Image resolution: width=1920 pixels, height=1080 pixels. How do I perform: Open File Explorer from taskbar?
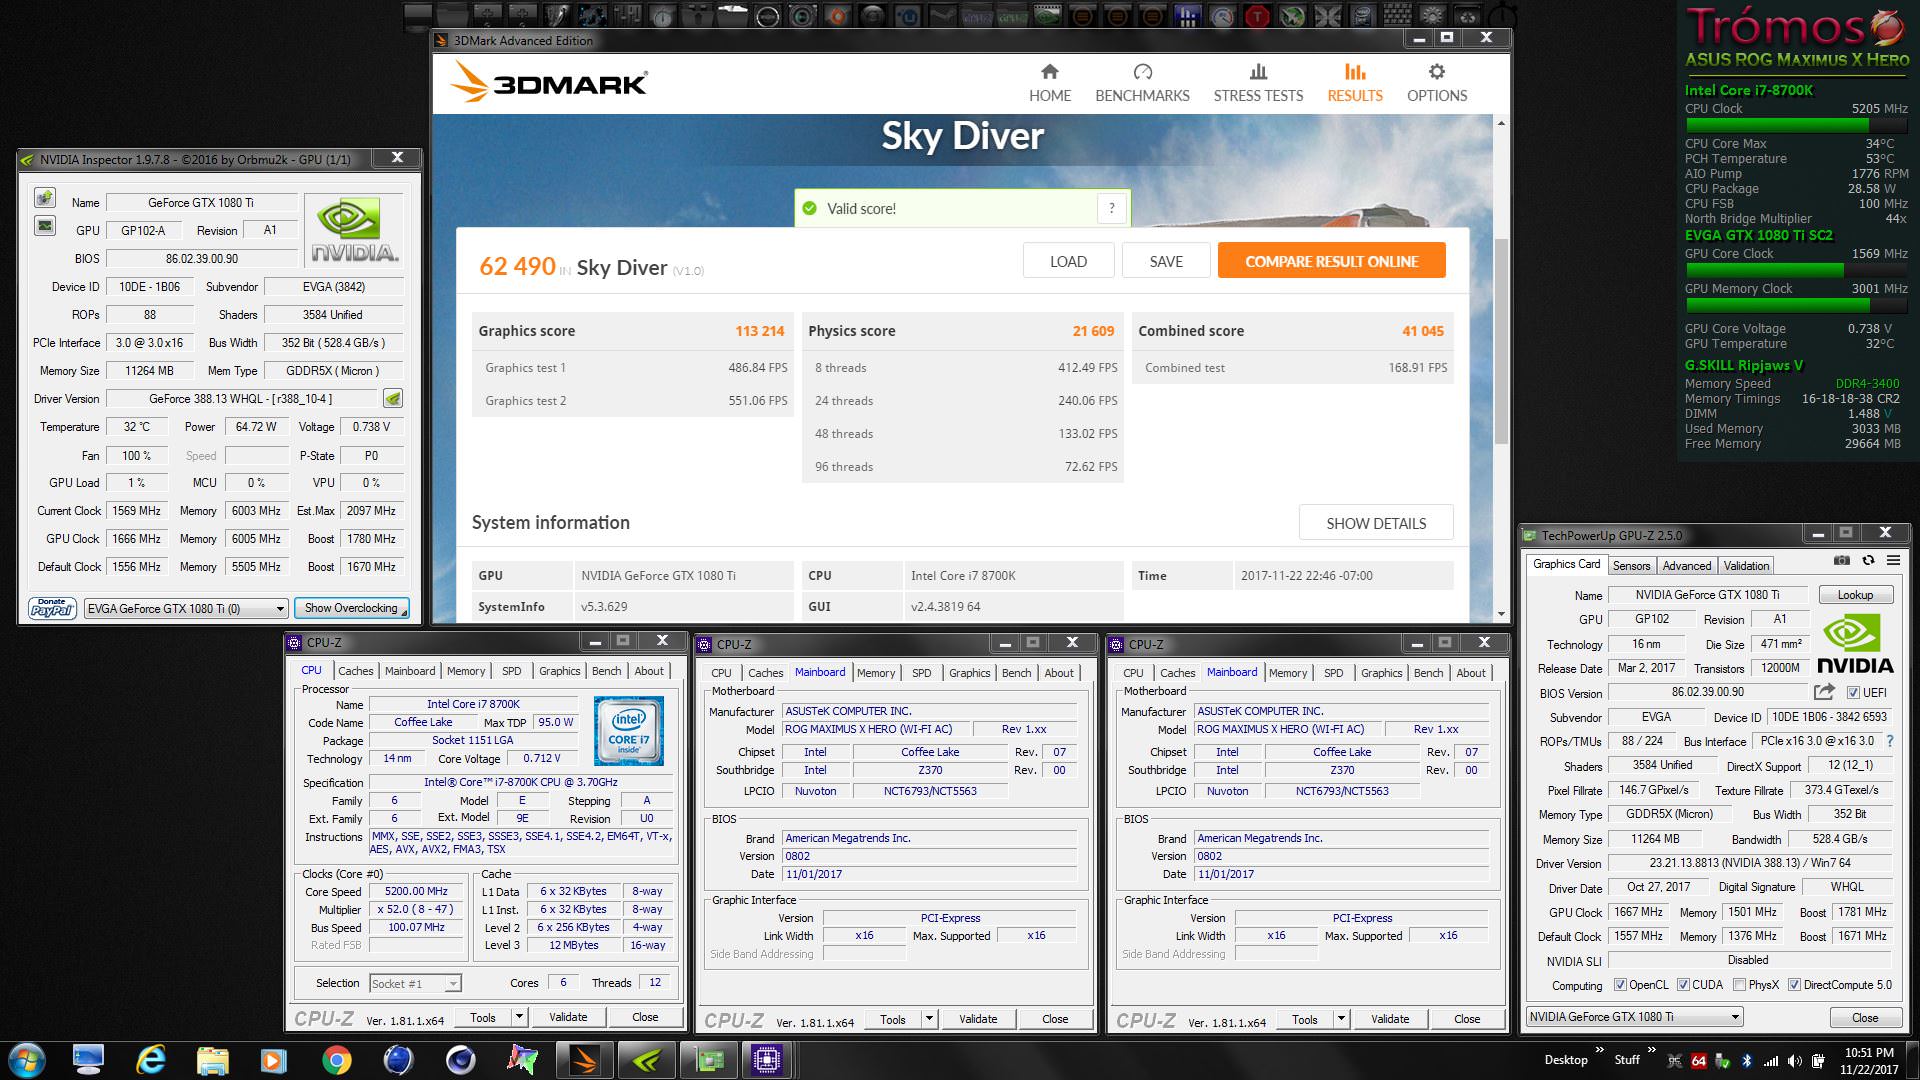tap(212, 1060)
